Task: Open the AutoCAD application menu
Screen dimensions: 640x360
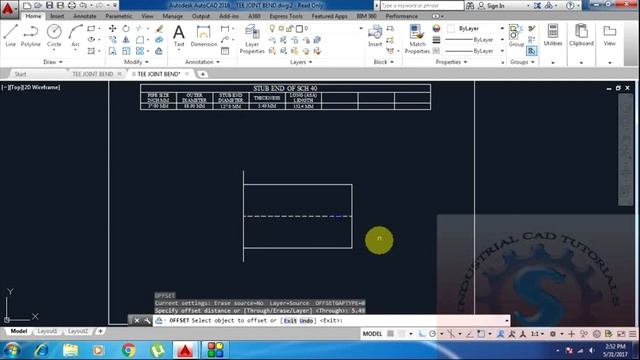Action: coord(8,9)
